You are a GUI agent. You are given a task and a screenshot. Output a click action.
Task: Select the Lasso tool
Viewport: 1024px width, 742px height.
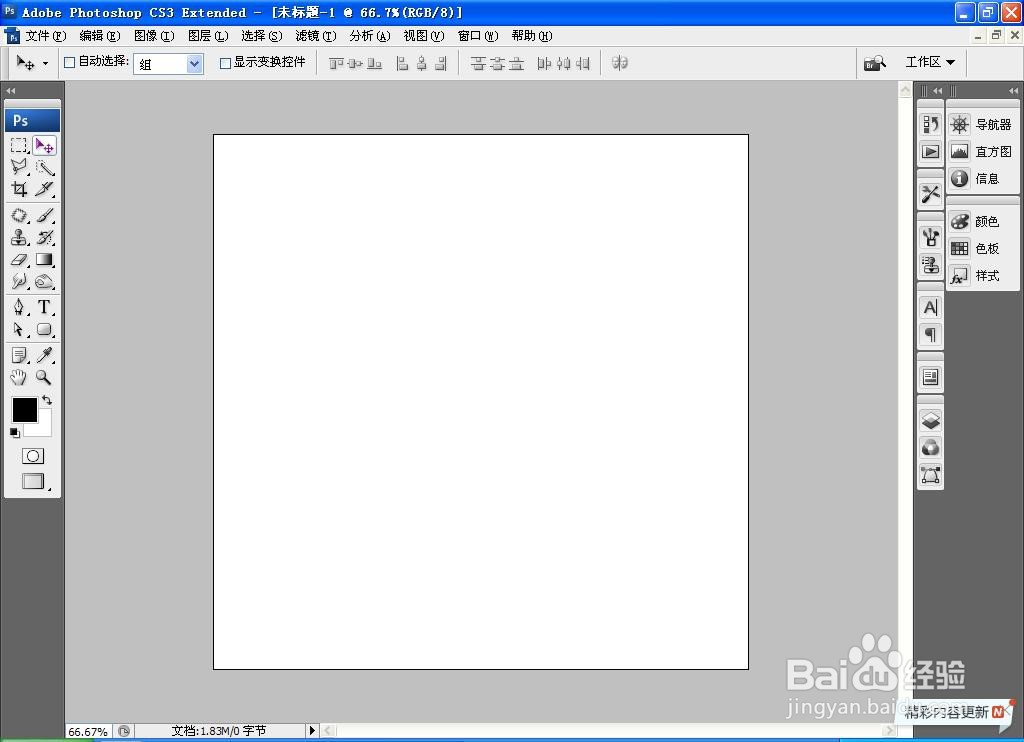pyautogui.click(x=19, y=167)
